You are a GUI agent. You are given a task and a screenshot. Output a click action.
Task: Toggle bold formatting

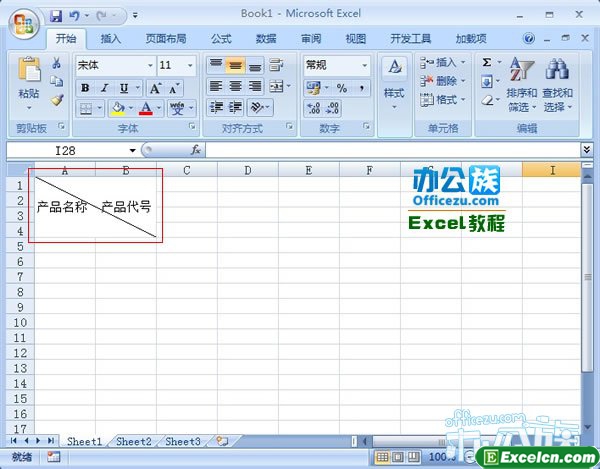click(x=85, y=88)
